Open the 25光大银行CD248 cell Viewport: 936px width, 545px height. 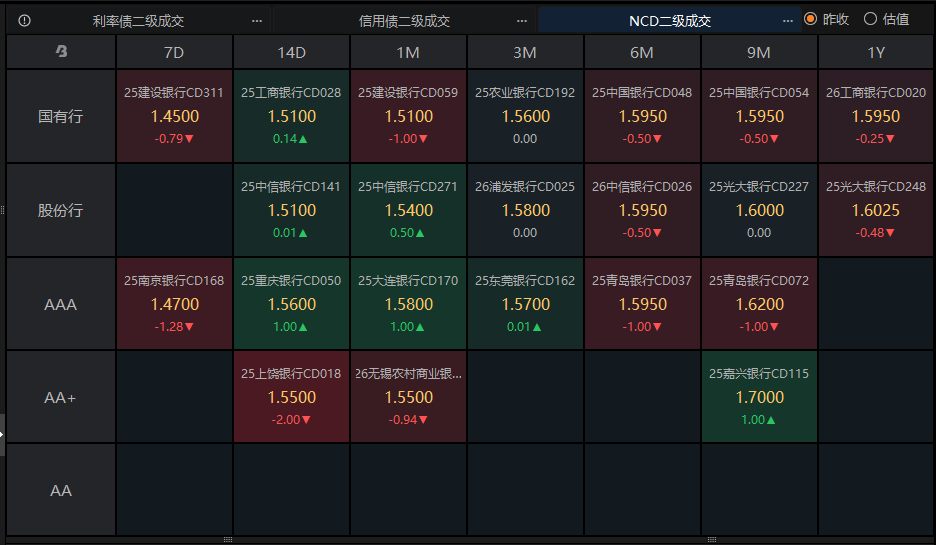pos(876,210)
